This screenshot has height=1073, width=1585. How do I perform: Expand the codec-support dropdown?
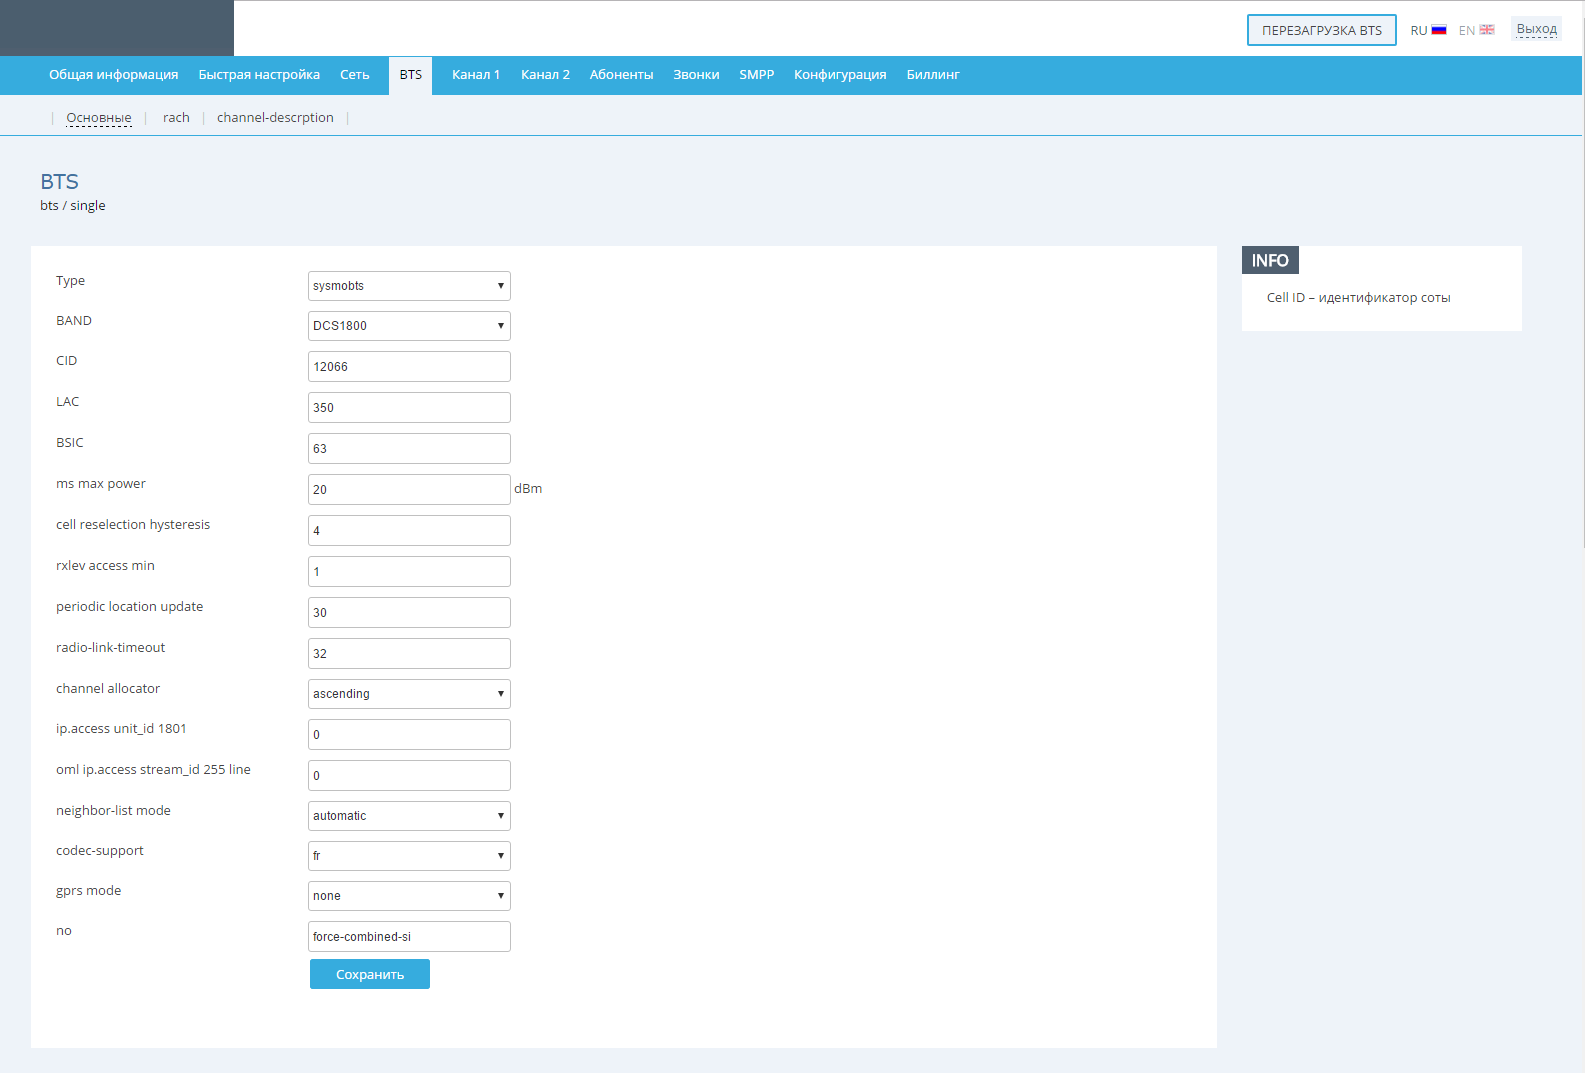pos(409,856)
